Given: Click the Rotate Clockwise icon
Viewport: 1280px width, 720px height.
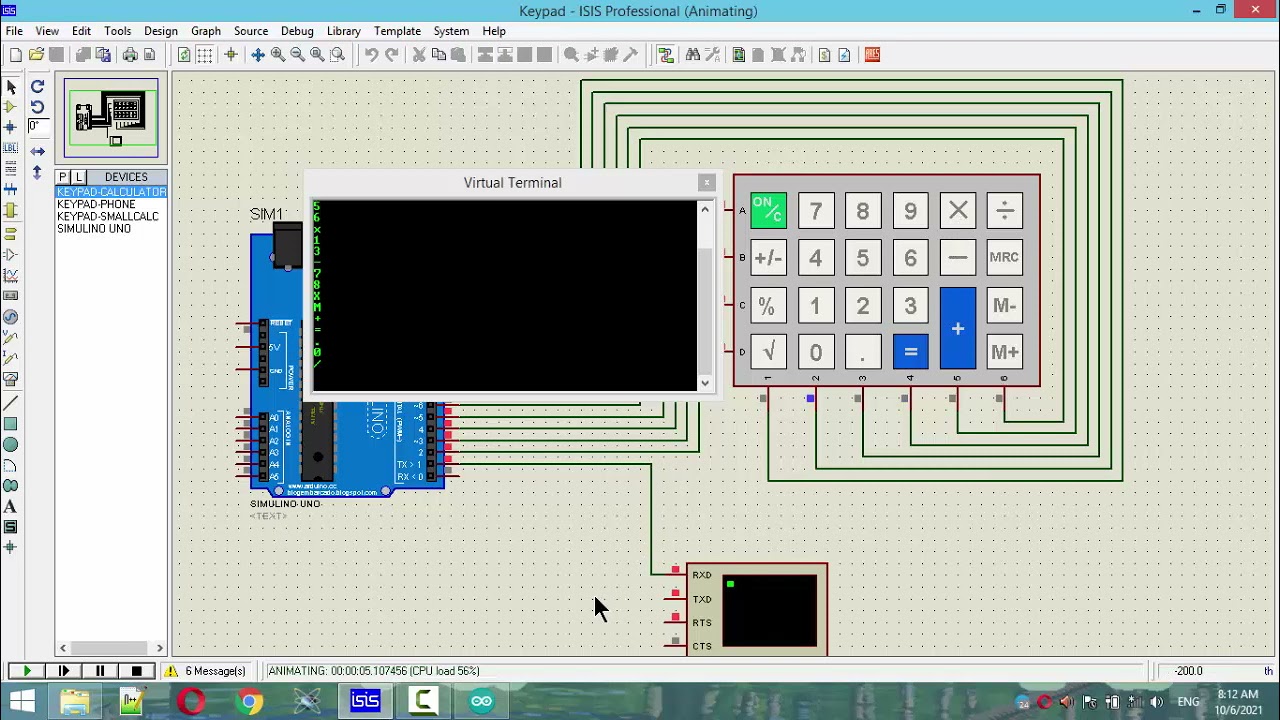Looking at the screenshot, I should [37, 87].
